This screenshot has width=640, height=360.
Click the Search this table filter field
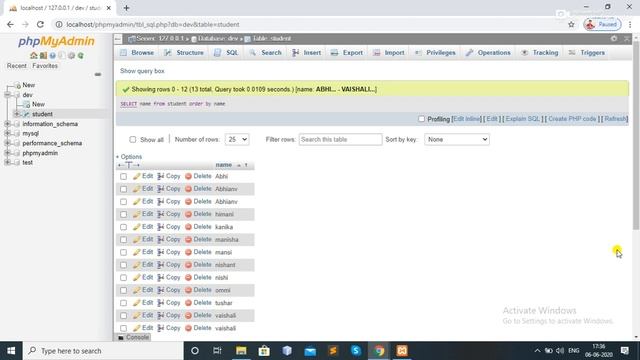(340, 140)
